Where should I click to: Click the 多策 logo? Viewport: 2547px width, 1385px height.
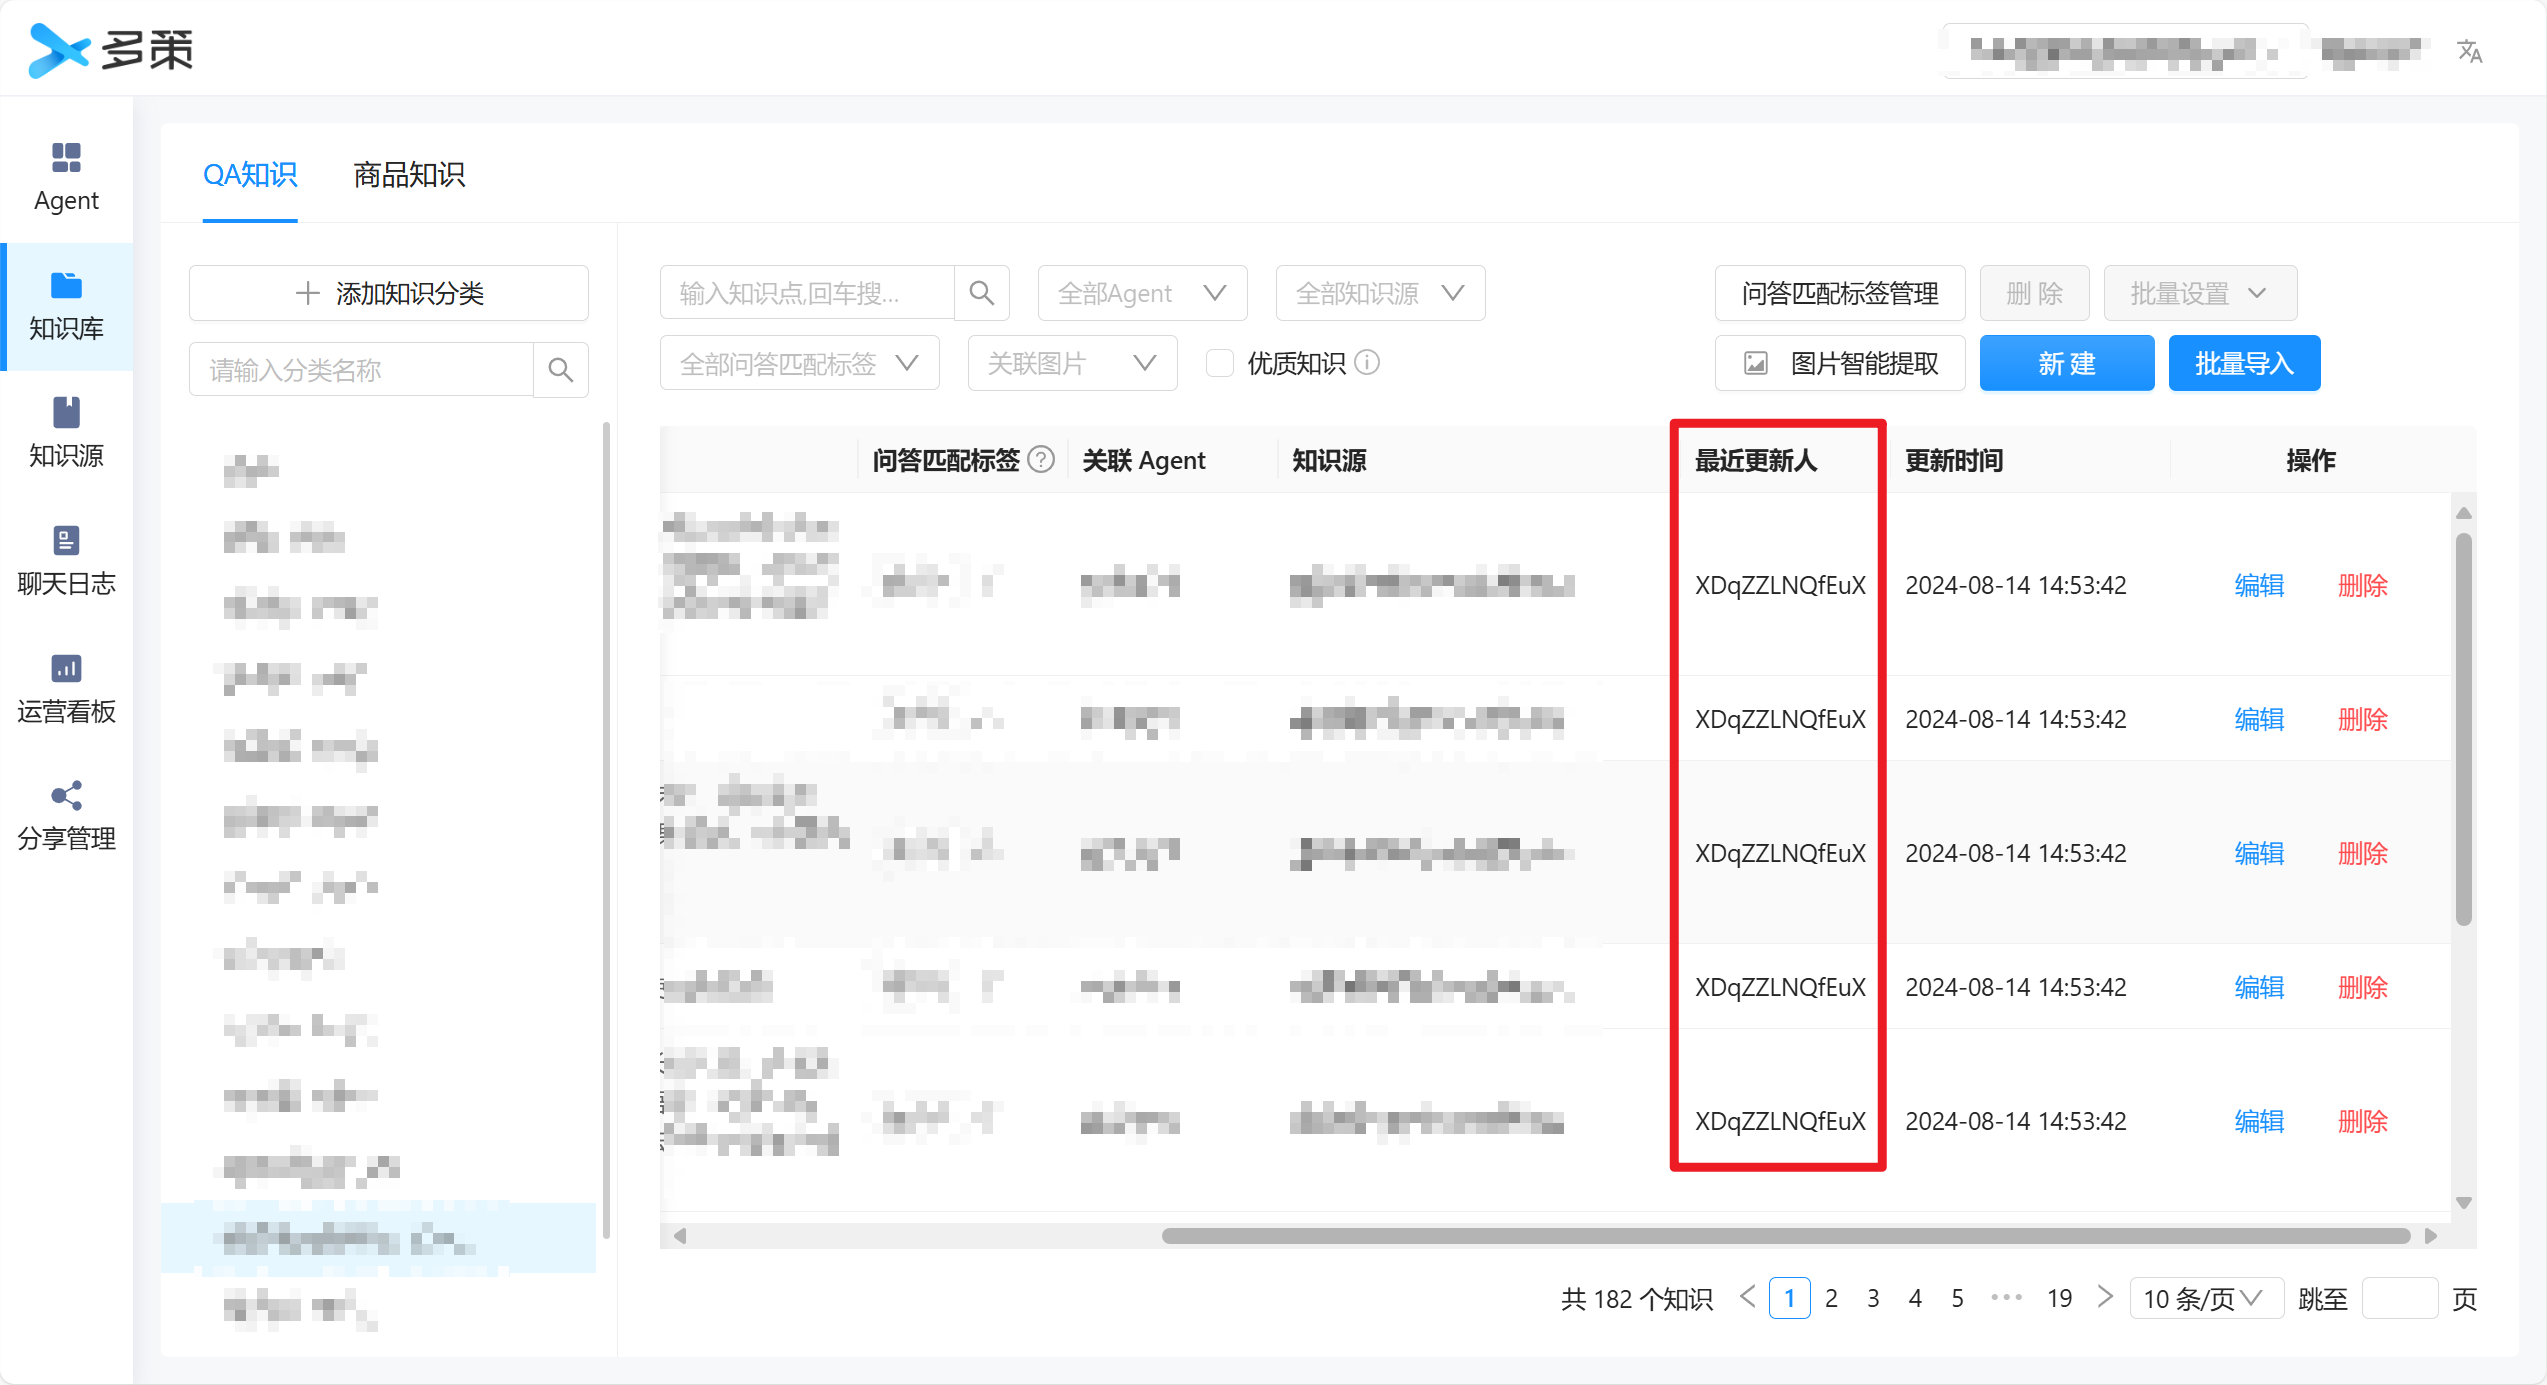(x=112, y=50)
